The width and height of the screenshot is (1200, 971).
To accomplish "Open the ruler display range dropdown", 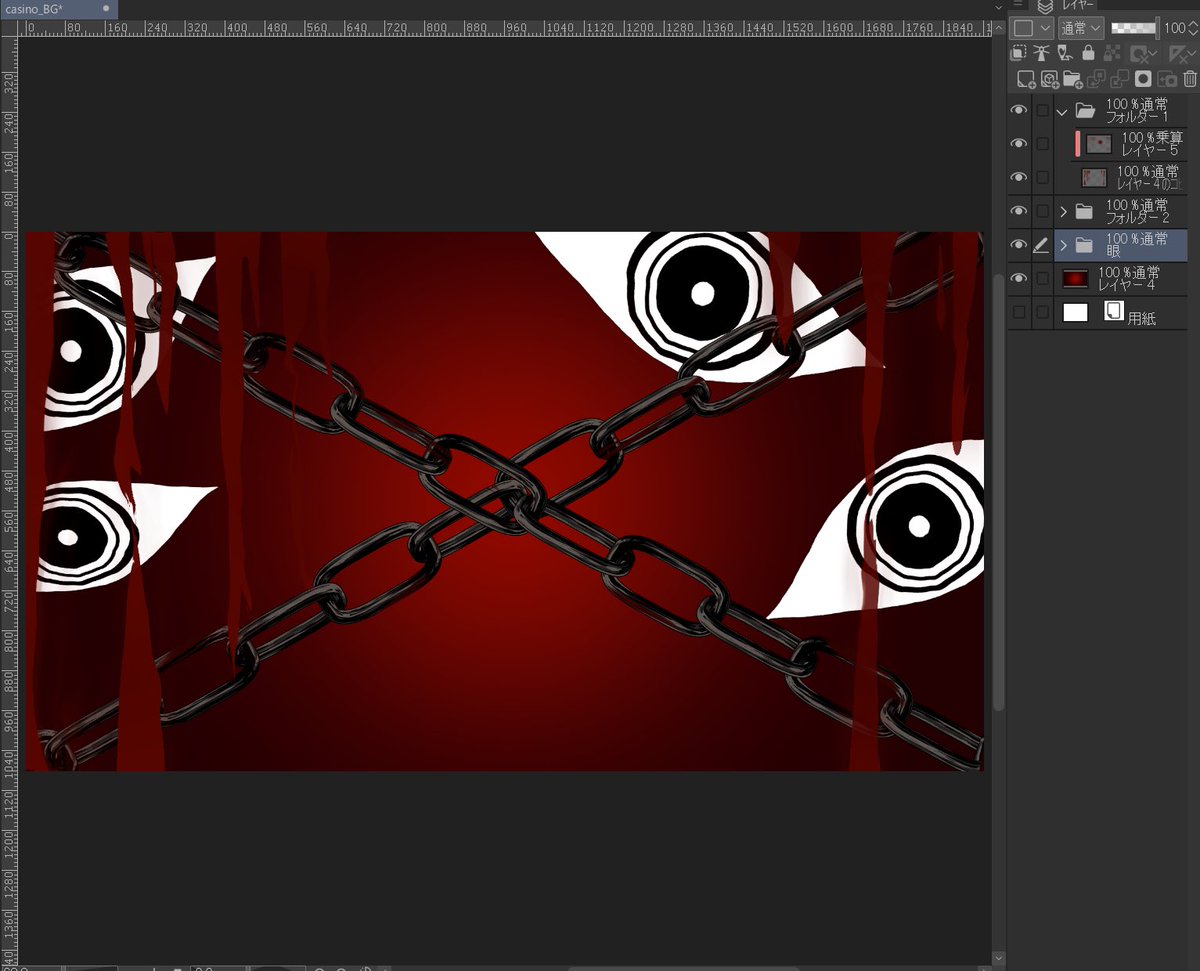I will [x=1192, y=53].
